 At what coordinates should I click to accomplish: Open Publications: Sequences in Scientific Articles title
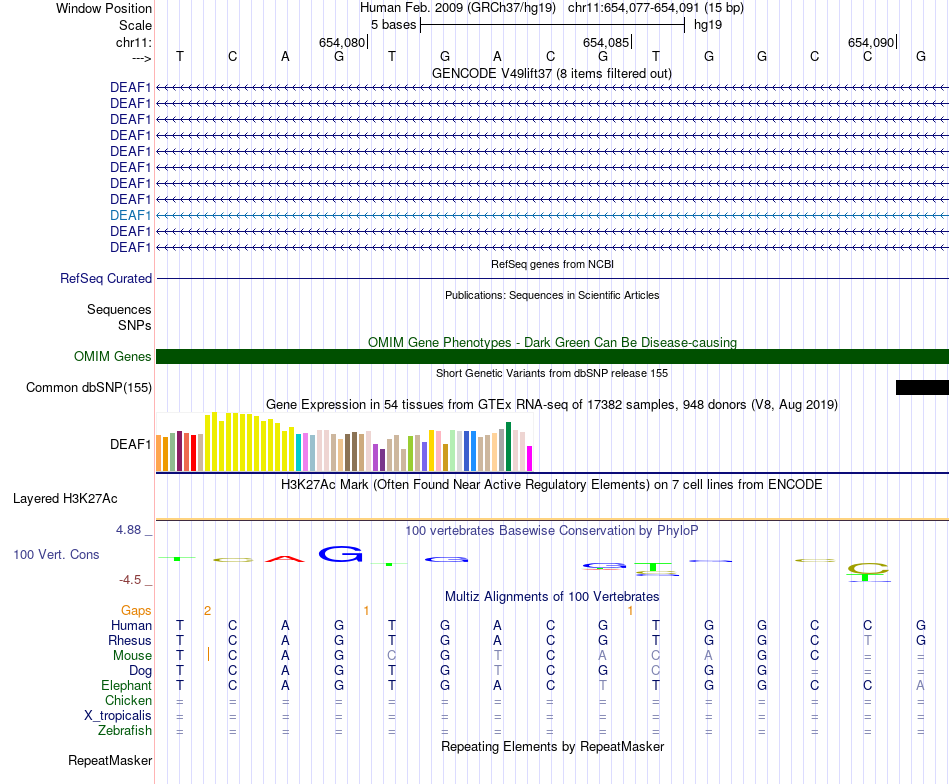[552, 295]
